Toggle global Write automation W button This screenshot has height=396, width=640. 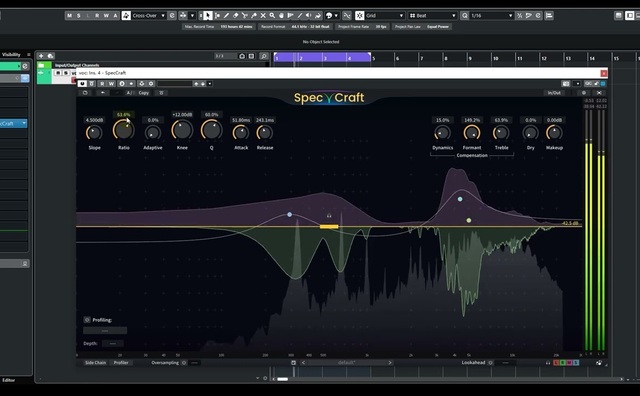[x=106, y=16]
